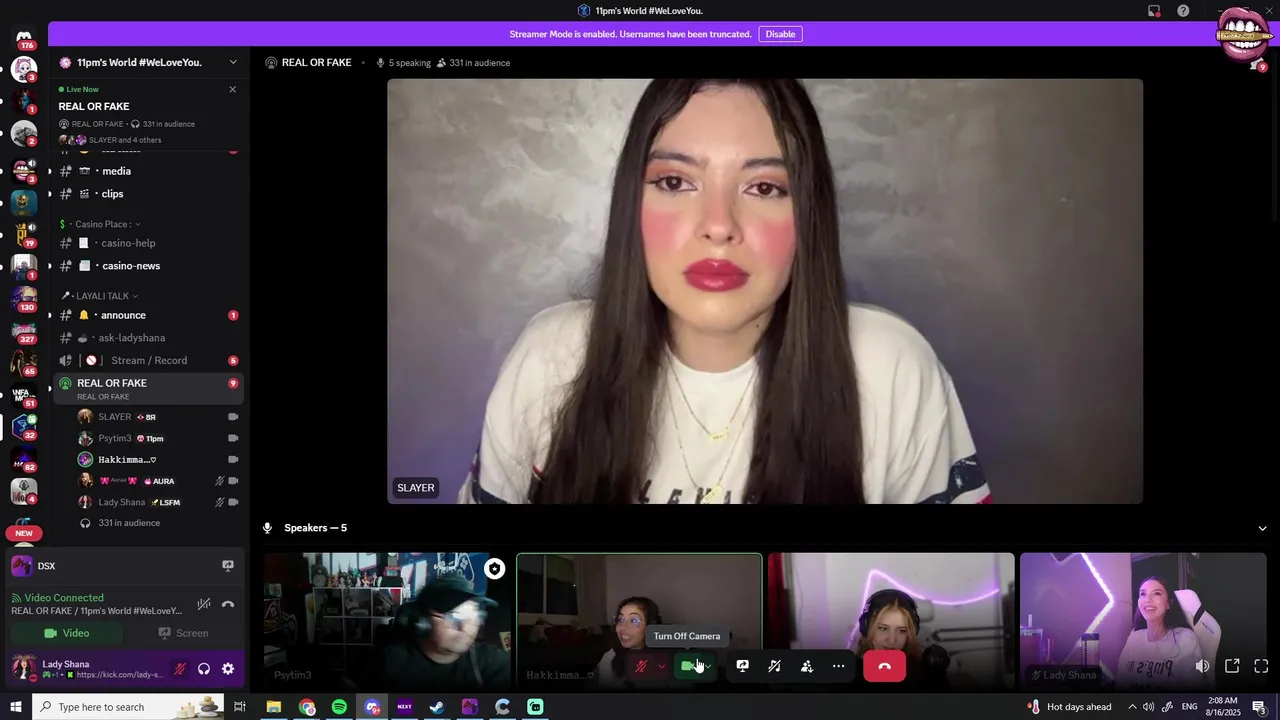Disable Streamer Mode via Disable button

[780, 34]
